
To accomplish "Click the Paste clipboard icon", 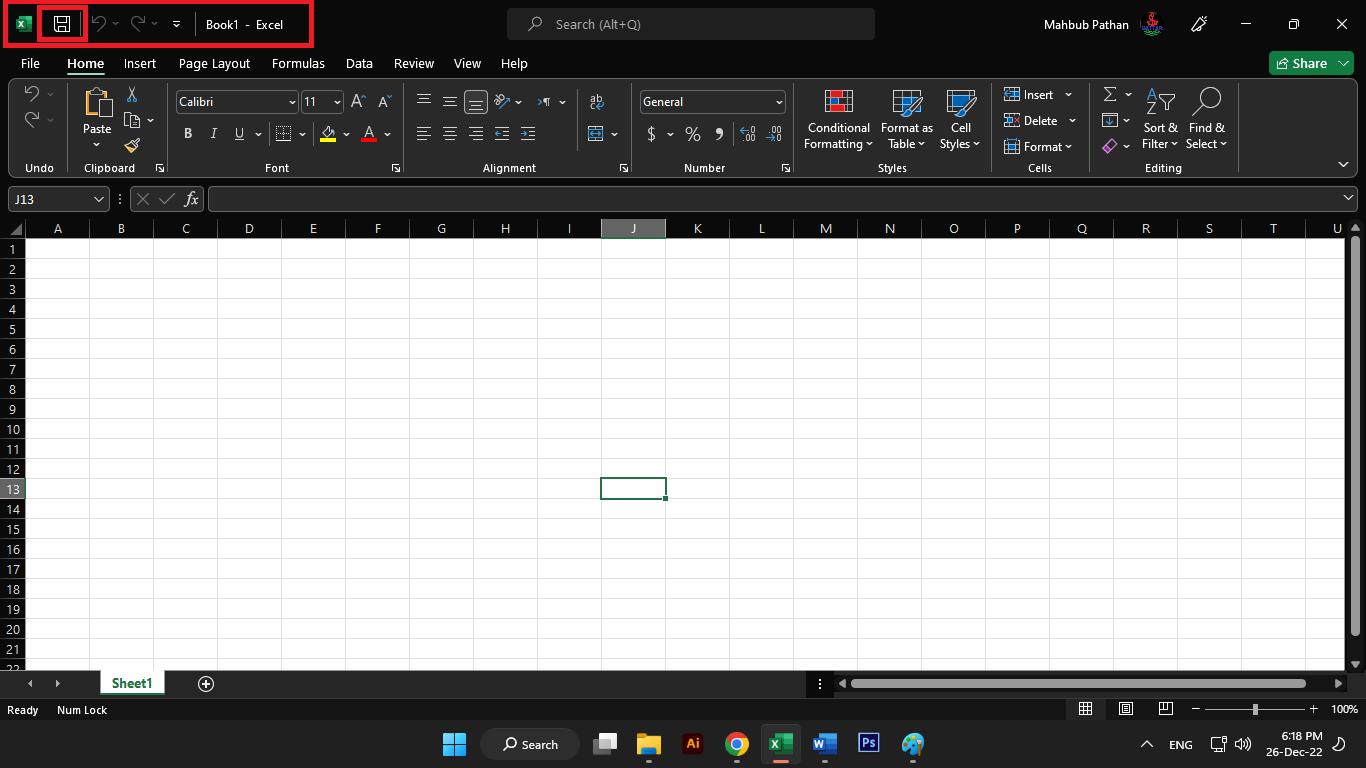I will (x=97, y=103).
